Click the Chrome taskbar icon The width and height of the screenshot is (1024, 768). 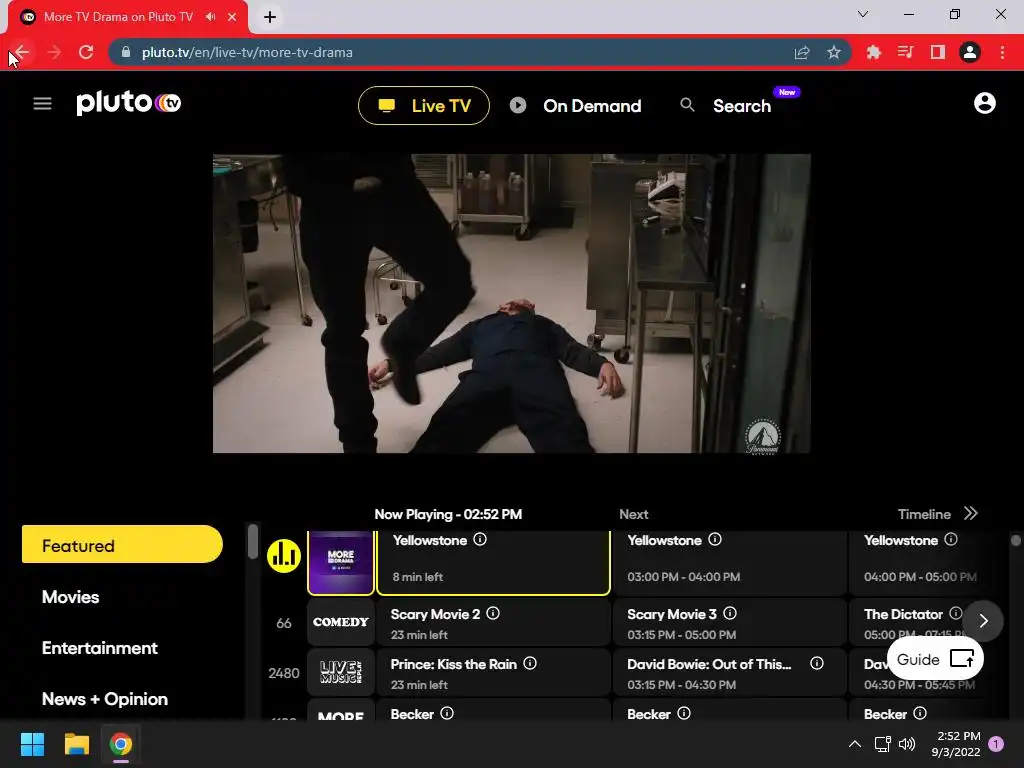point(121,744)
